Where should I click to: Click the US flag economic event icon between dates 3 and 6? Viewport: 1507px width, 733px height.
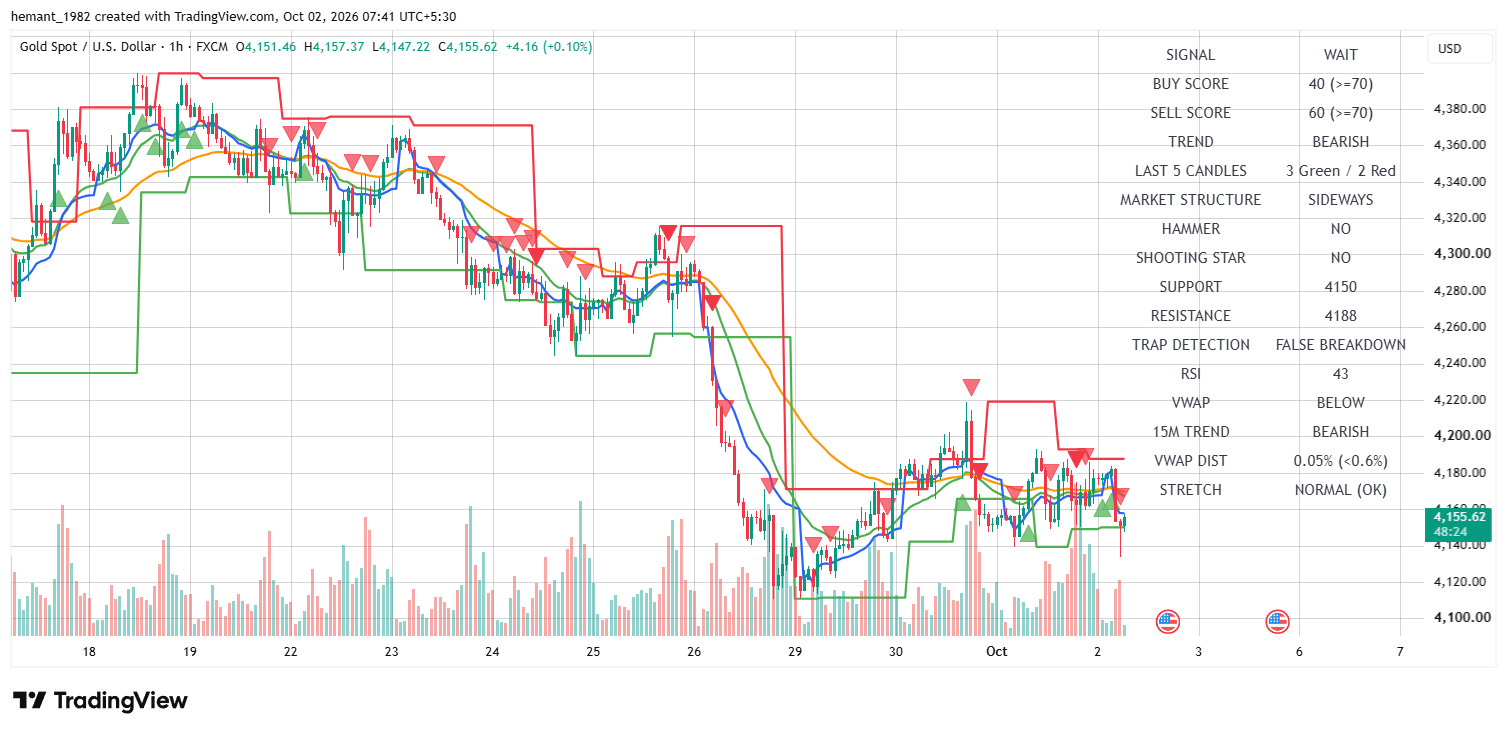[x=1277, y=622]
